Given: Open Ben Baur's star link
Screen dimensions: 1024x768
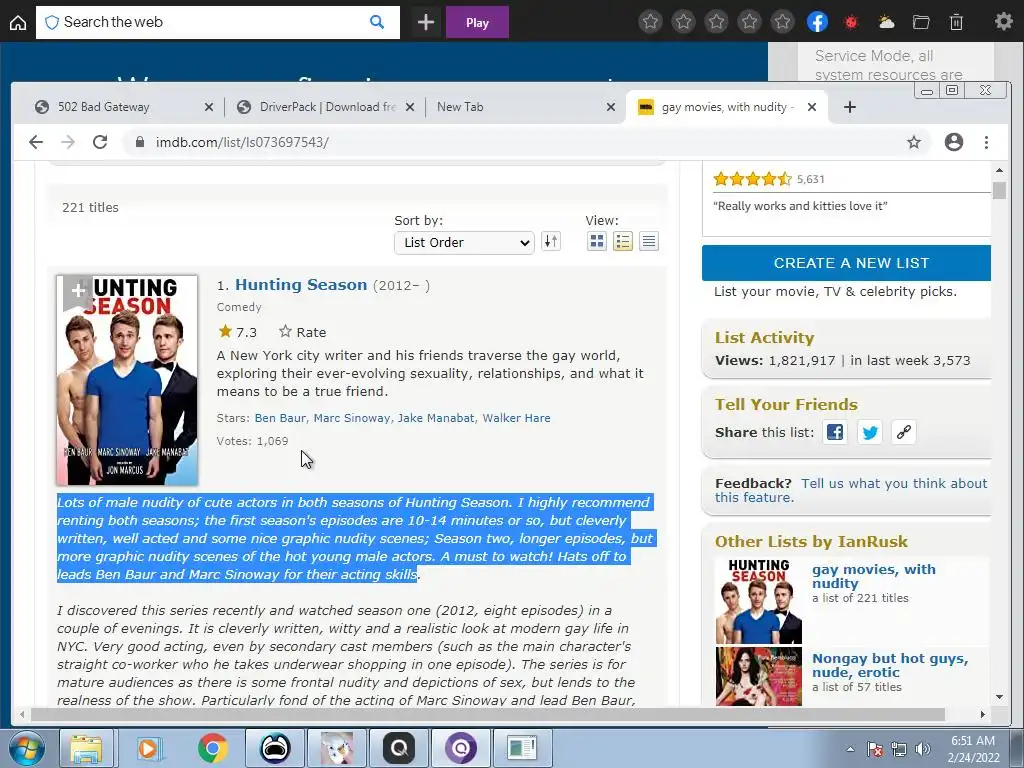Looking at the screenshot, I should pos(280,418).
